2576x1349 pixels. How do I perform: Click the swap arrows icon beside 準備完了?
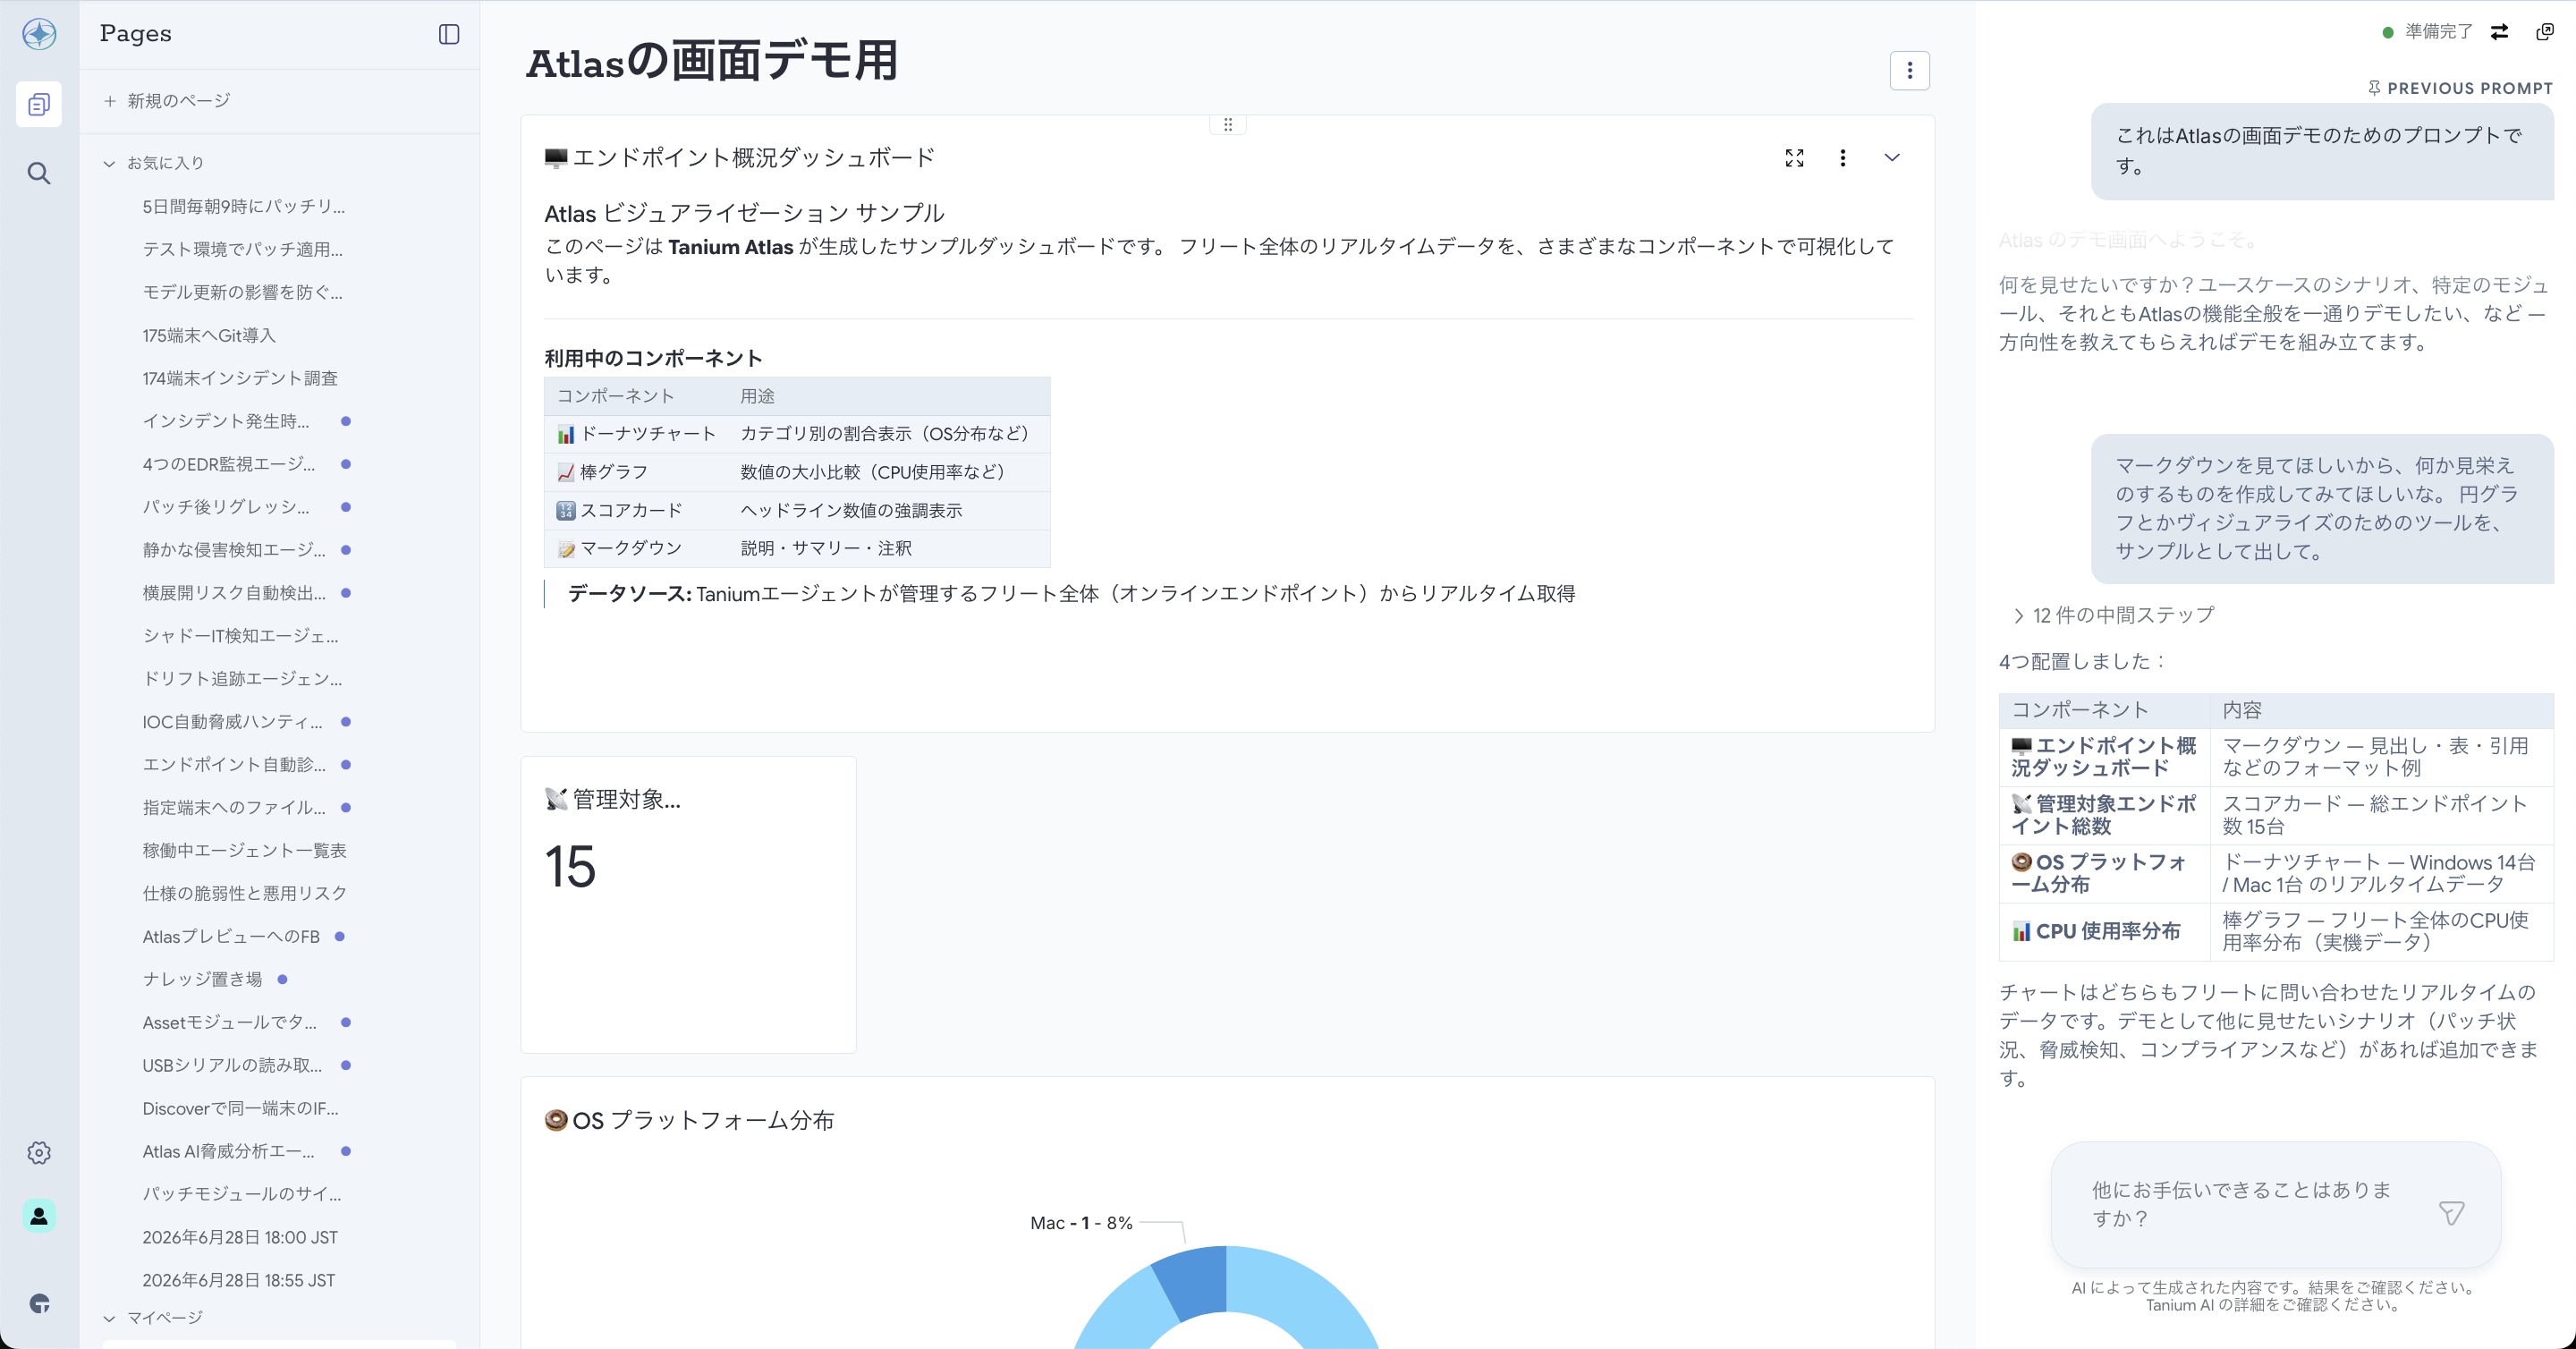click(2499, 32)
